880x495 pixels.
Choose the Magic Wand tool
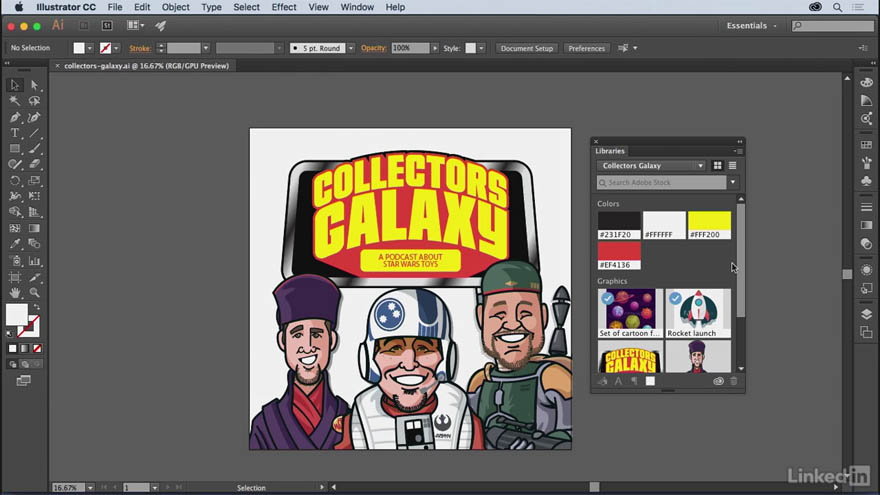pos(15,101)
